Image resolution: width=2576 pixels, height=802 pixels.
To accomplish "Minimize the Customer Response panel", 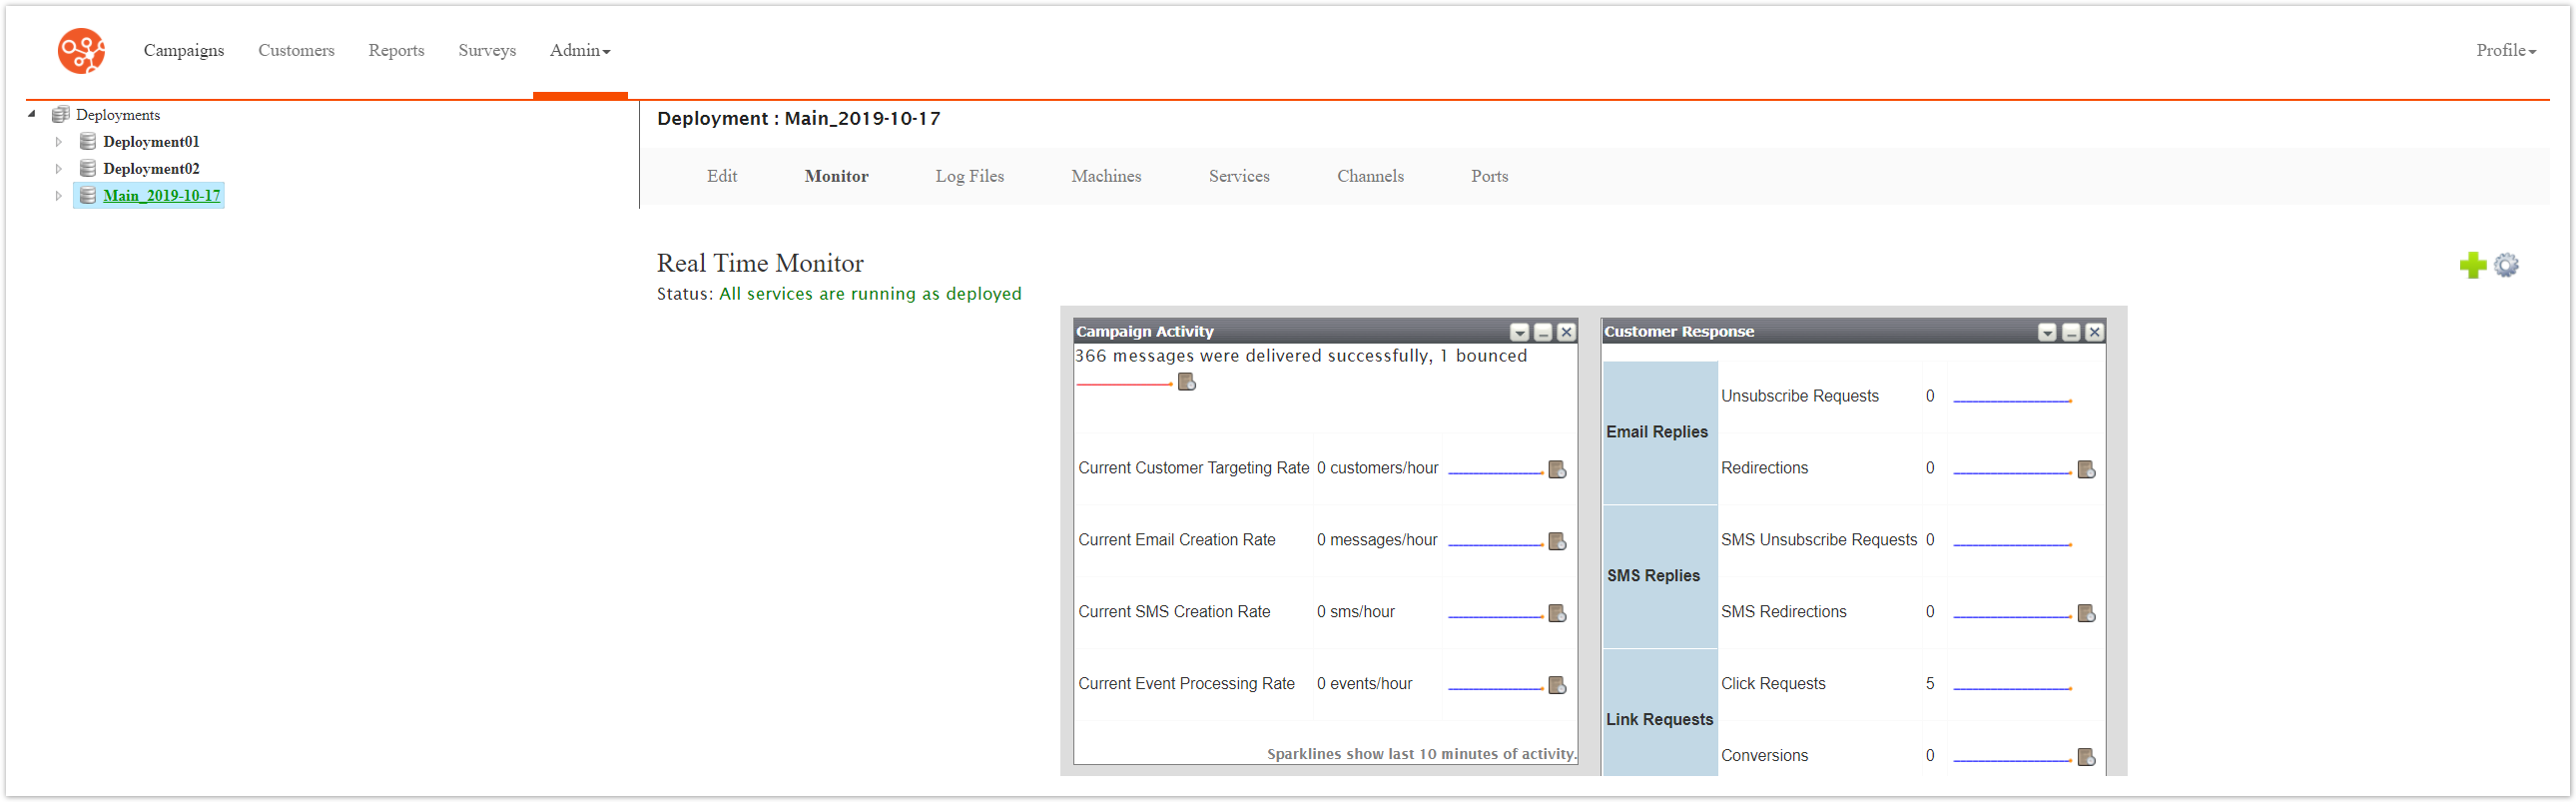I will [x=2071, y=332].
